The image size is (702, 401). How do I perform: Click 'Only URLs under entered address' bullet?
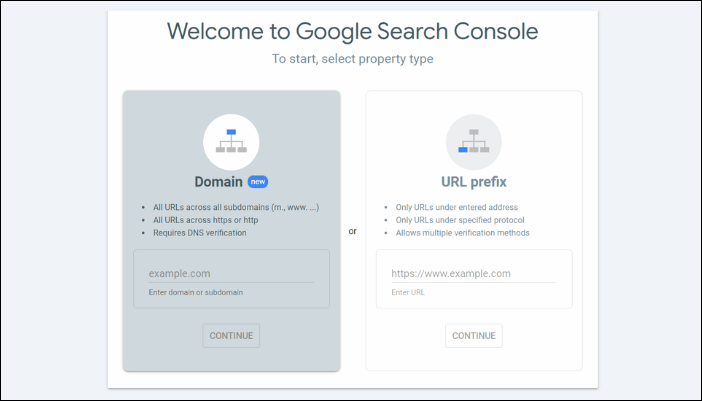[x=457, y=207]
